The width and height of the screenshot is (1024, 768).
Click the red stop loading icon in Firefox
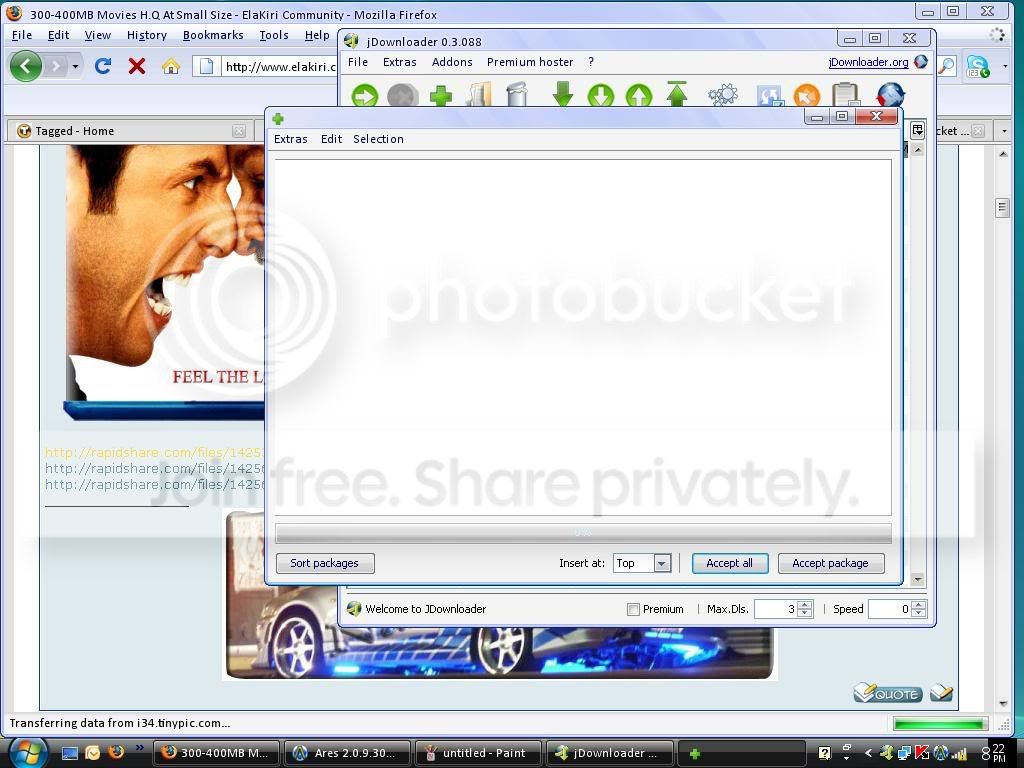coord(136,66)
